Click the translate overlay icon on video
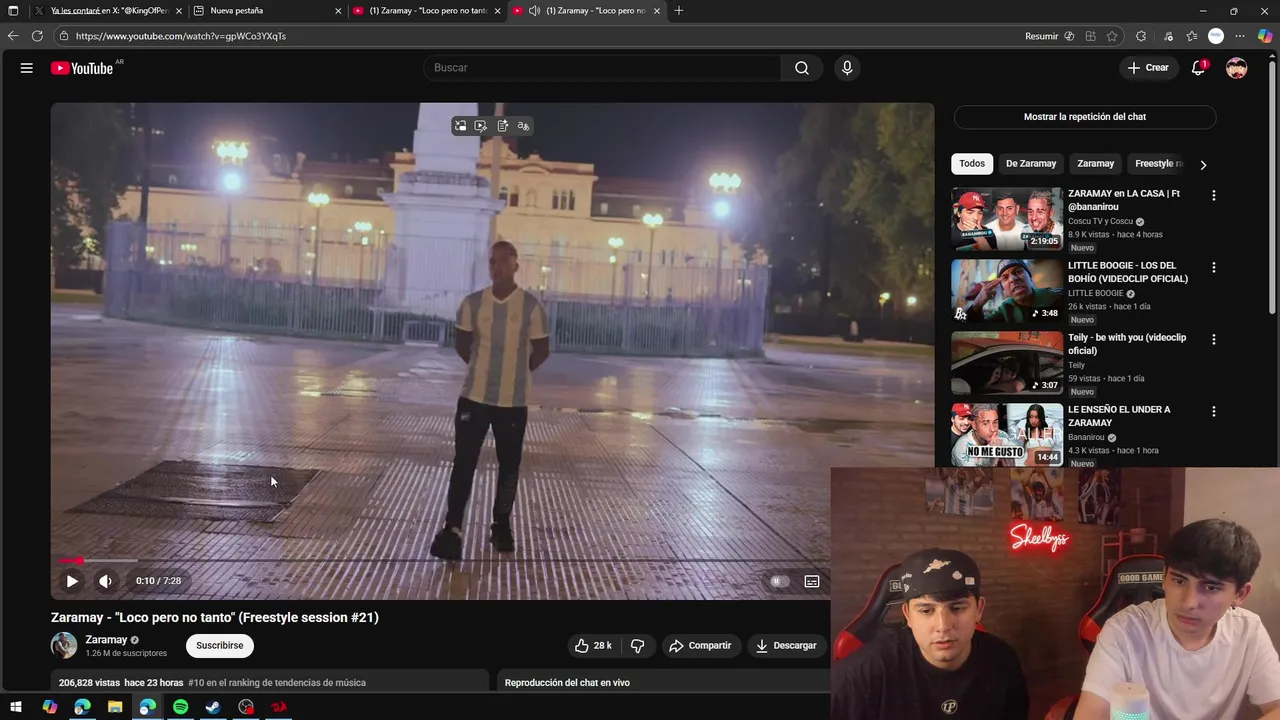This screenshot has height=720, width=1280. pos(523,126)
